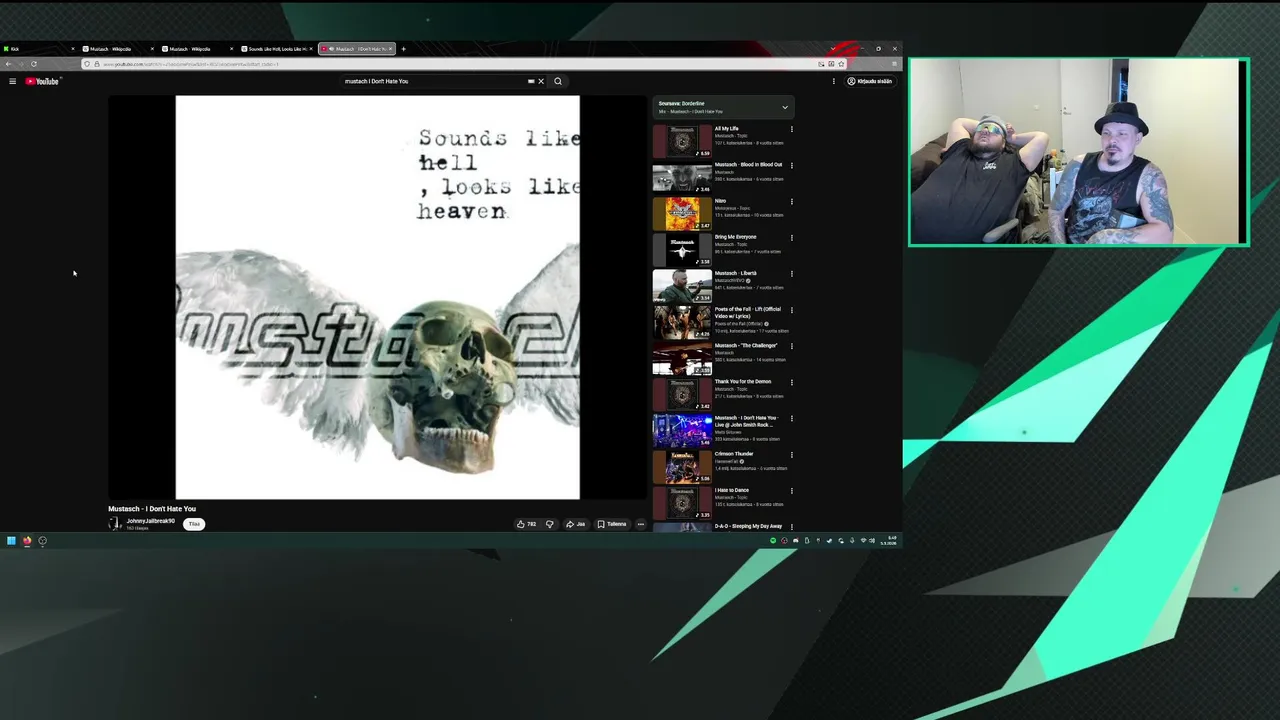Open the Firefox icon in the taskbar

(x=27, y=541)
